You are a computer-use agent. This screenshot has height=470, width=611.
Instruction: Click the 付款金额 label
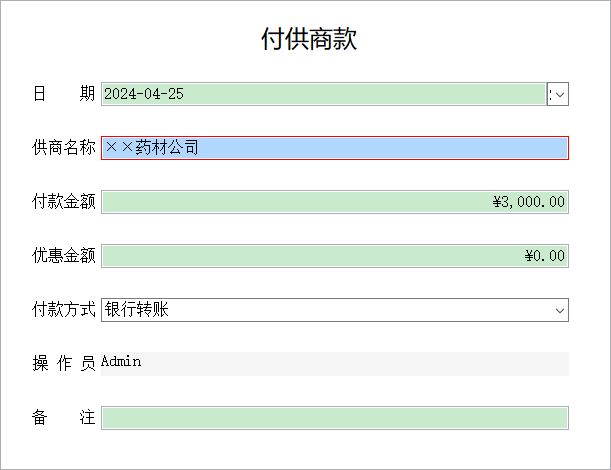click(x=63, y=202)
